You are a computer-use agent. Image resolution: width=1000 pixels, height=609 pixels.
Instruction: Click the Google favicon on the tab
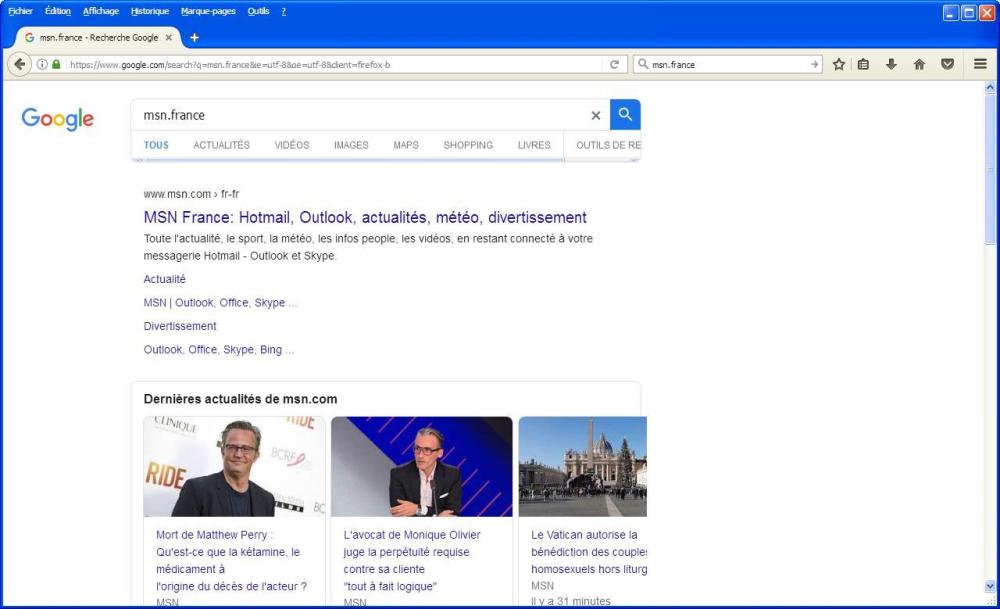[29, 38]
